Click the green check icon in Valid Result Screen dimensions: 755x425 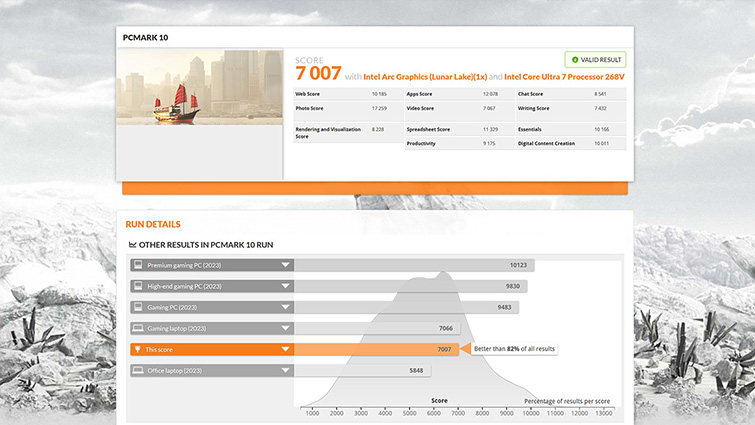click(x=575, y=60)
